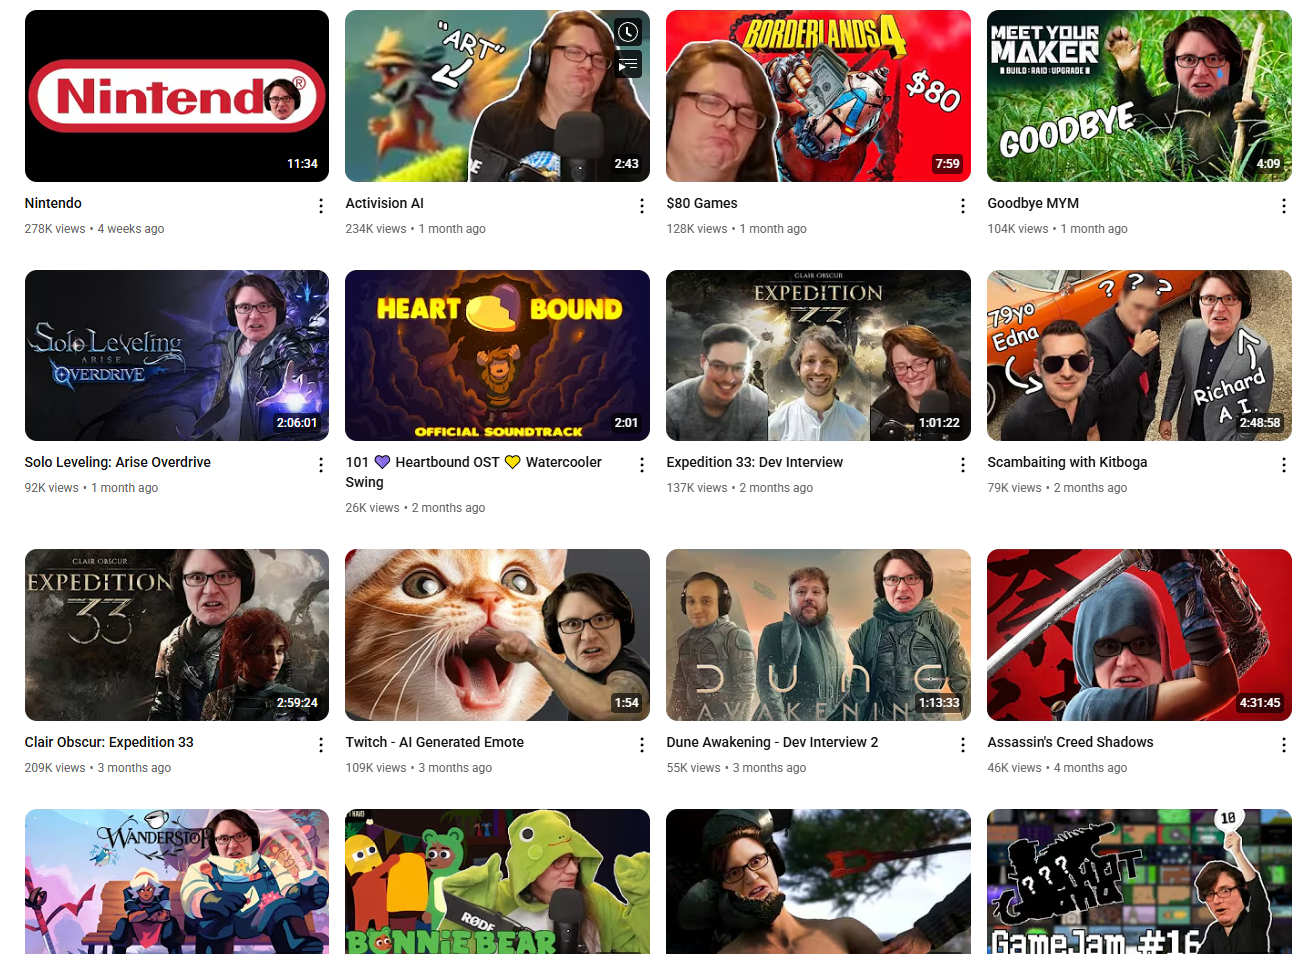
Task: Click the '209K views • 3 months ago' text
Action: [x=98, y=768]
